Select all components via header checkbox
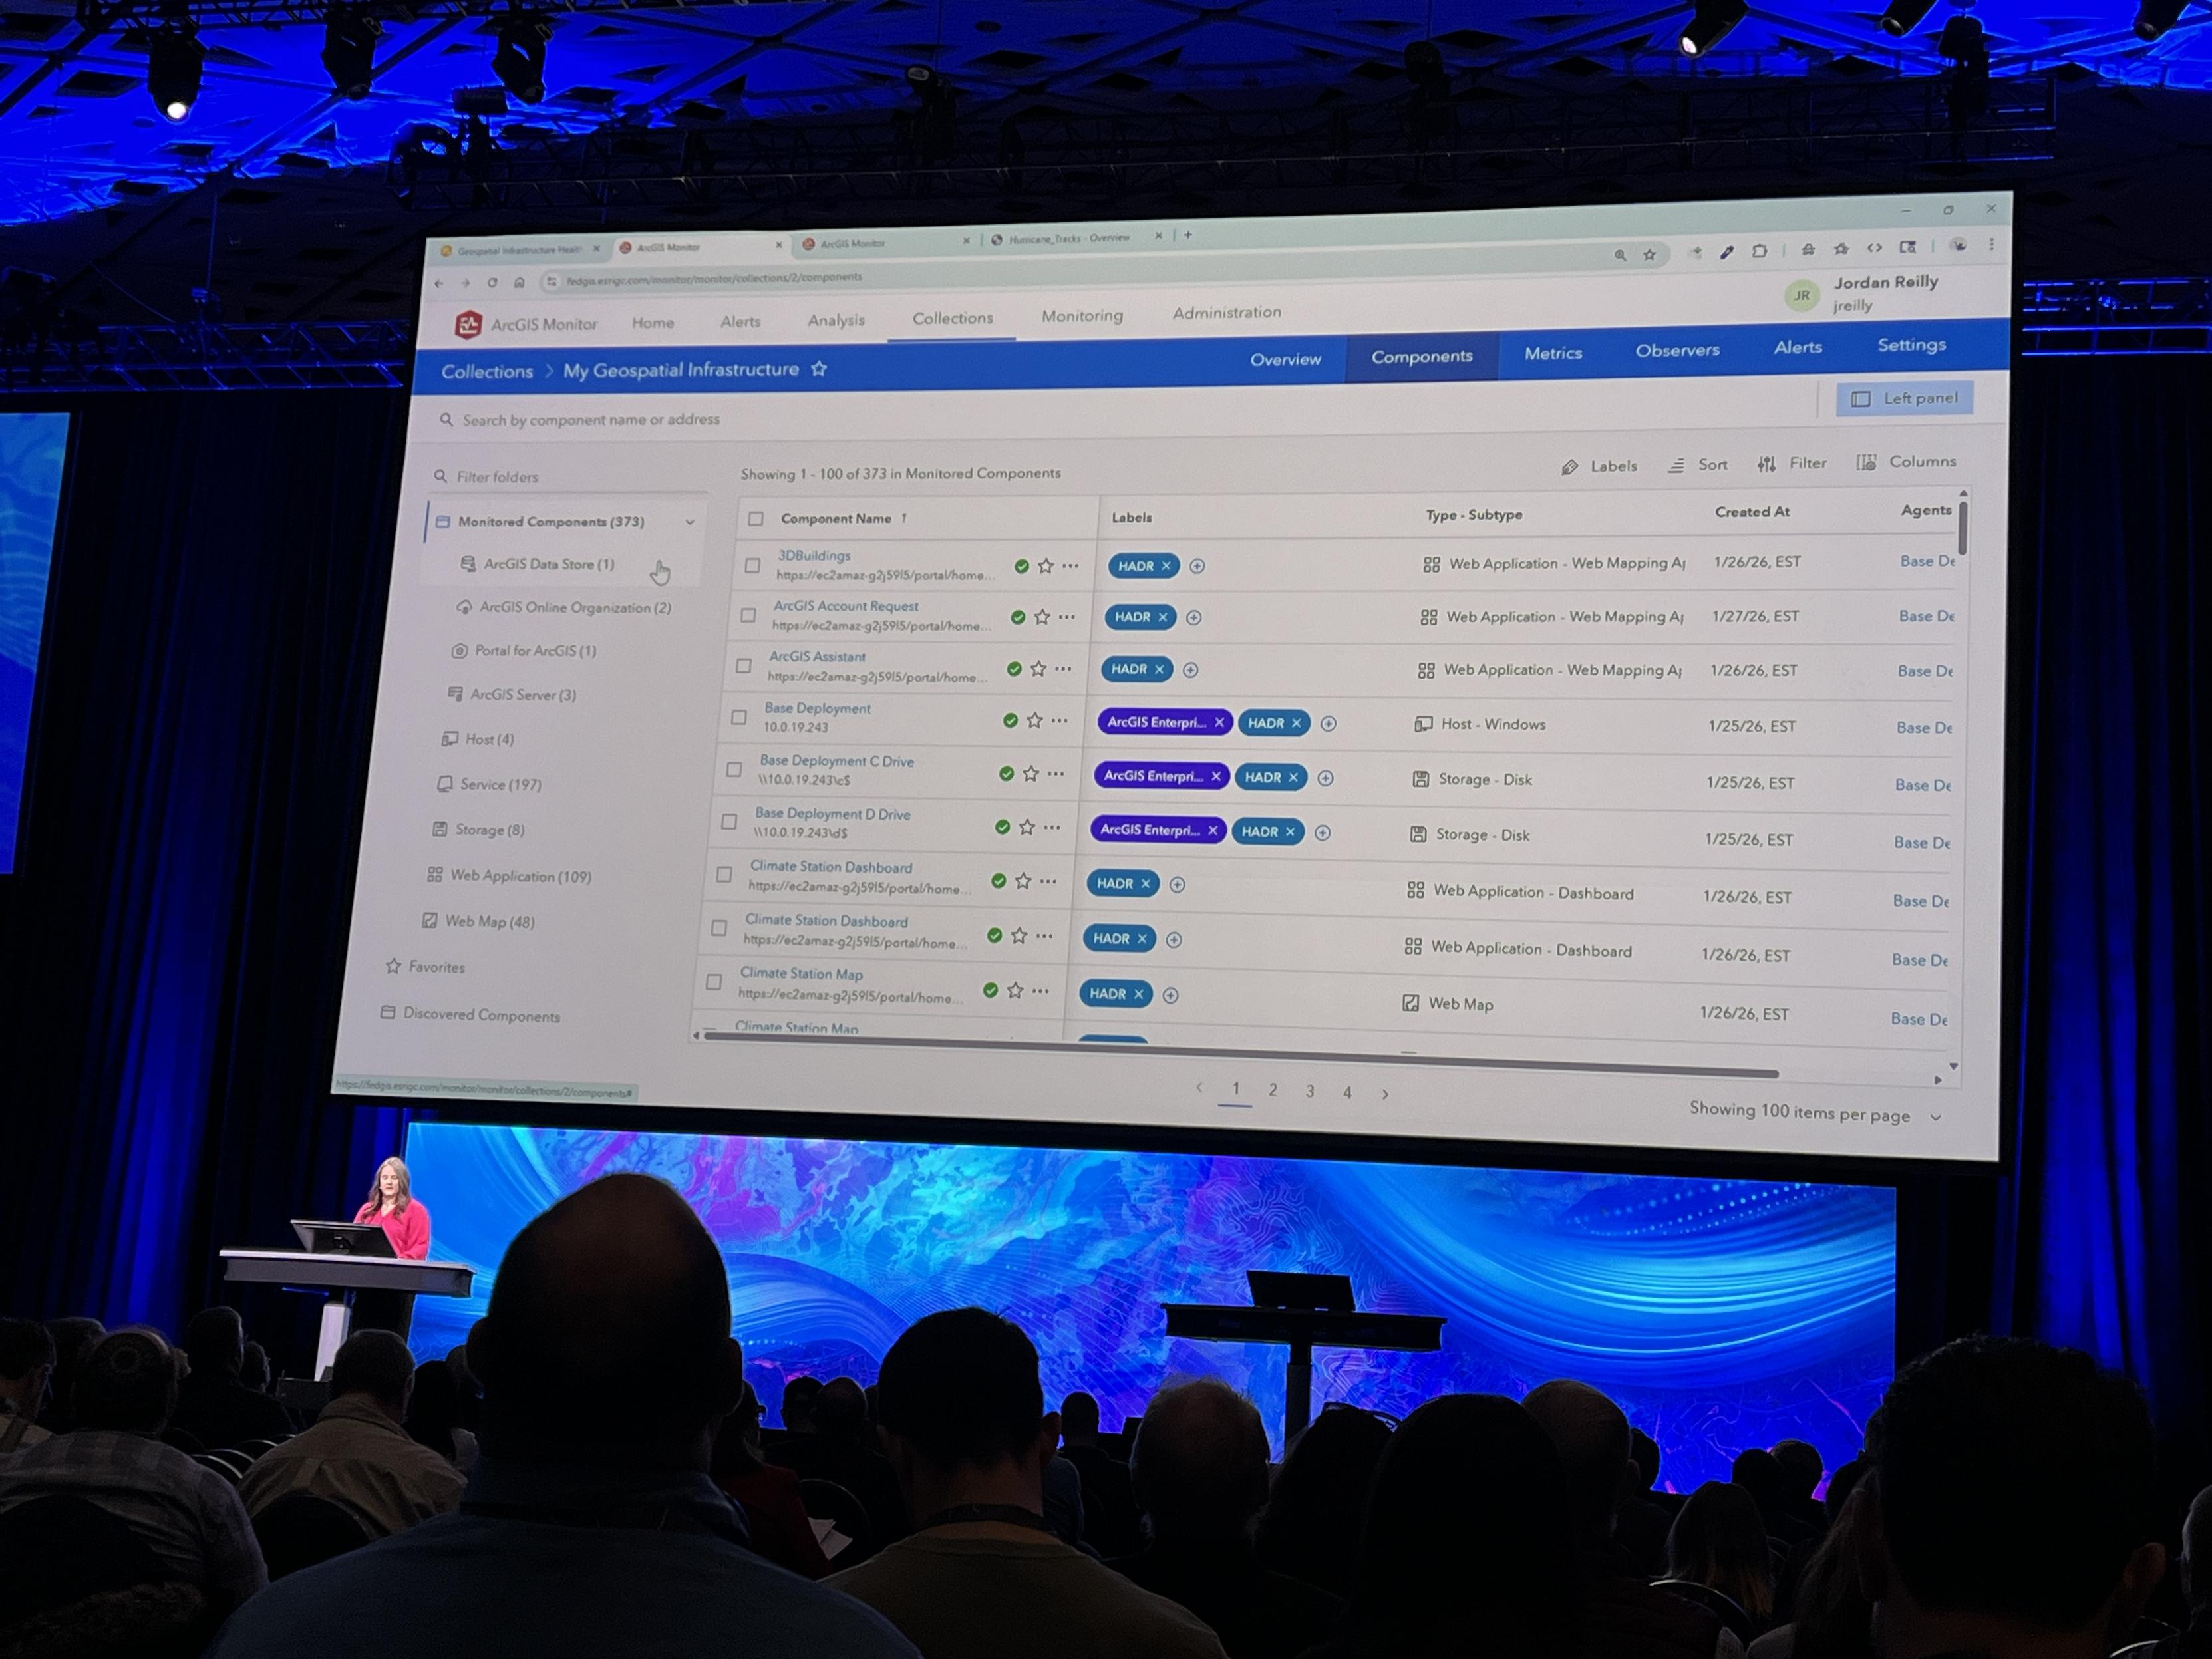This screenshot has height=1659, width=2212. (x=756, y=518)
